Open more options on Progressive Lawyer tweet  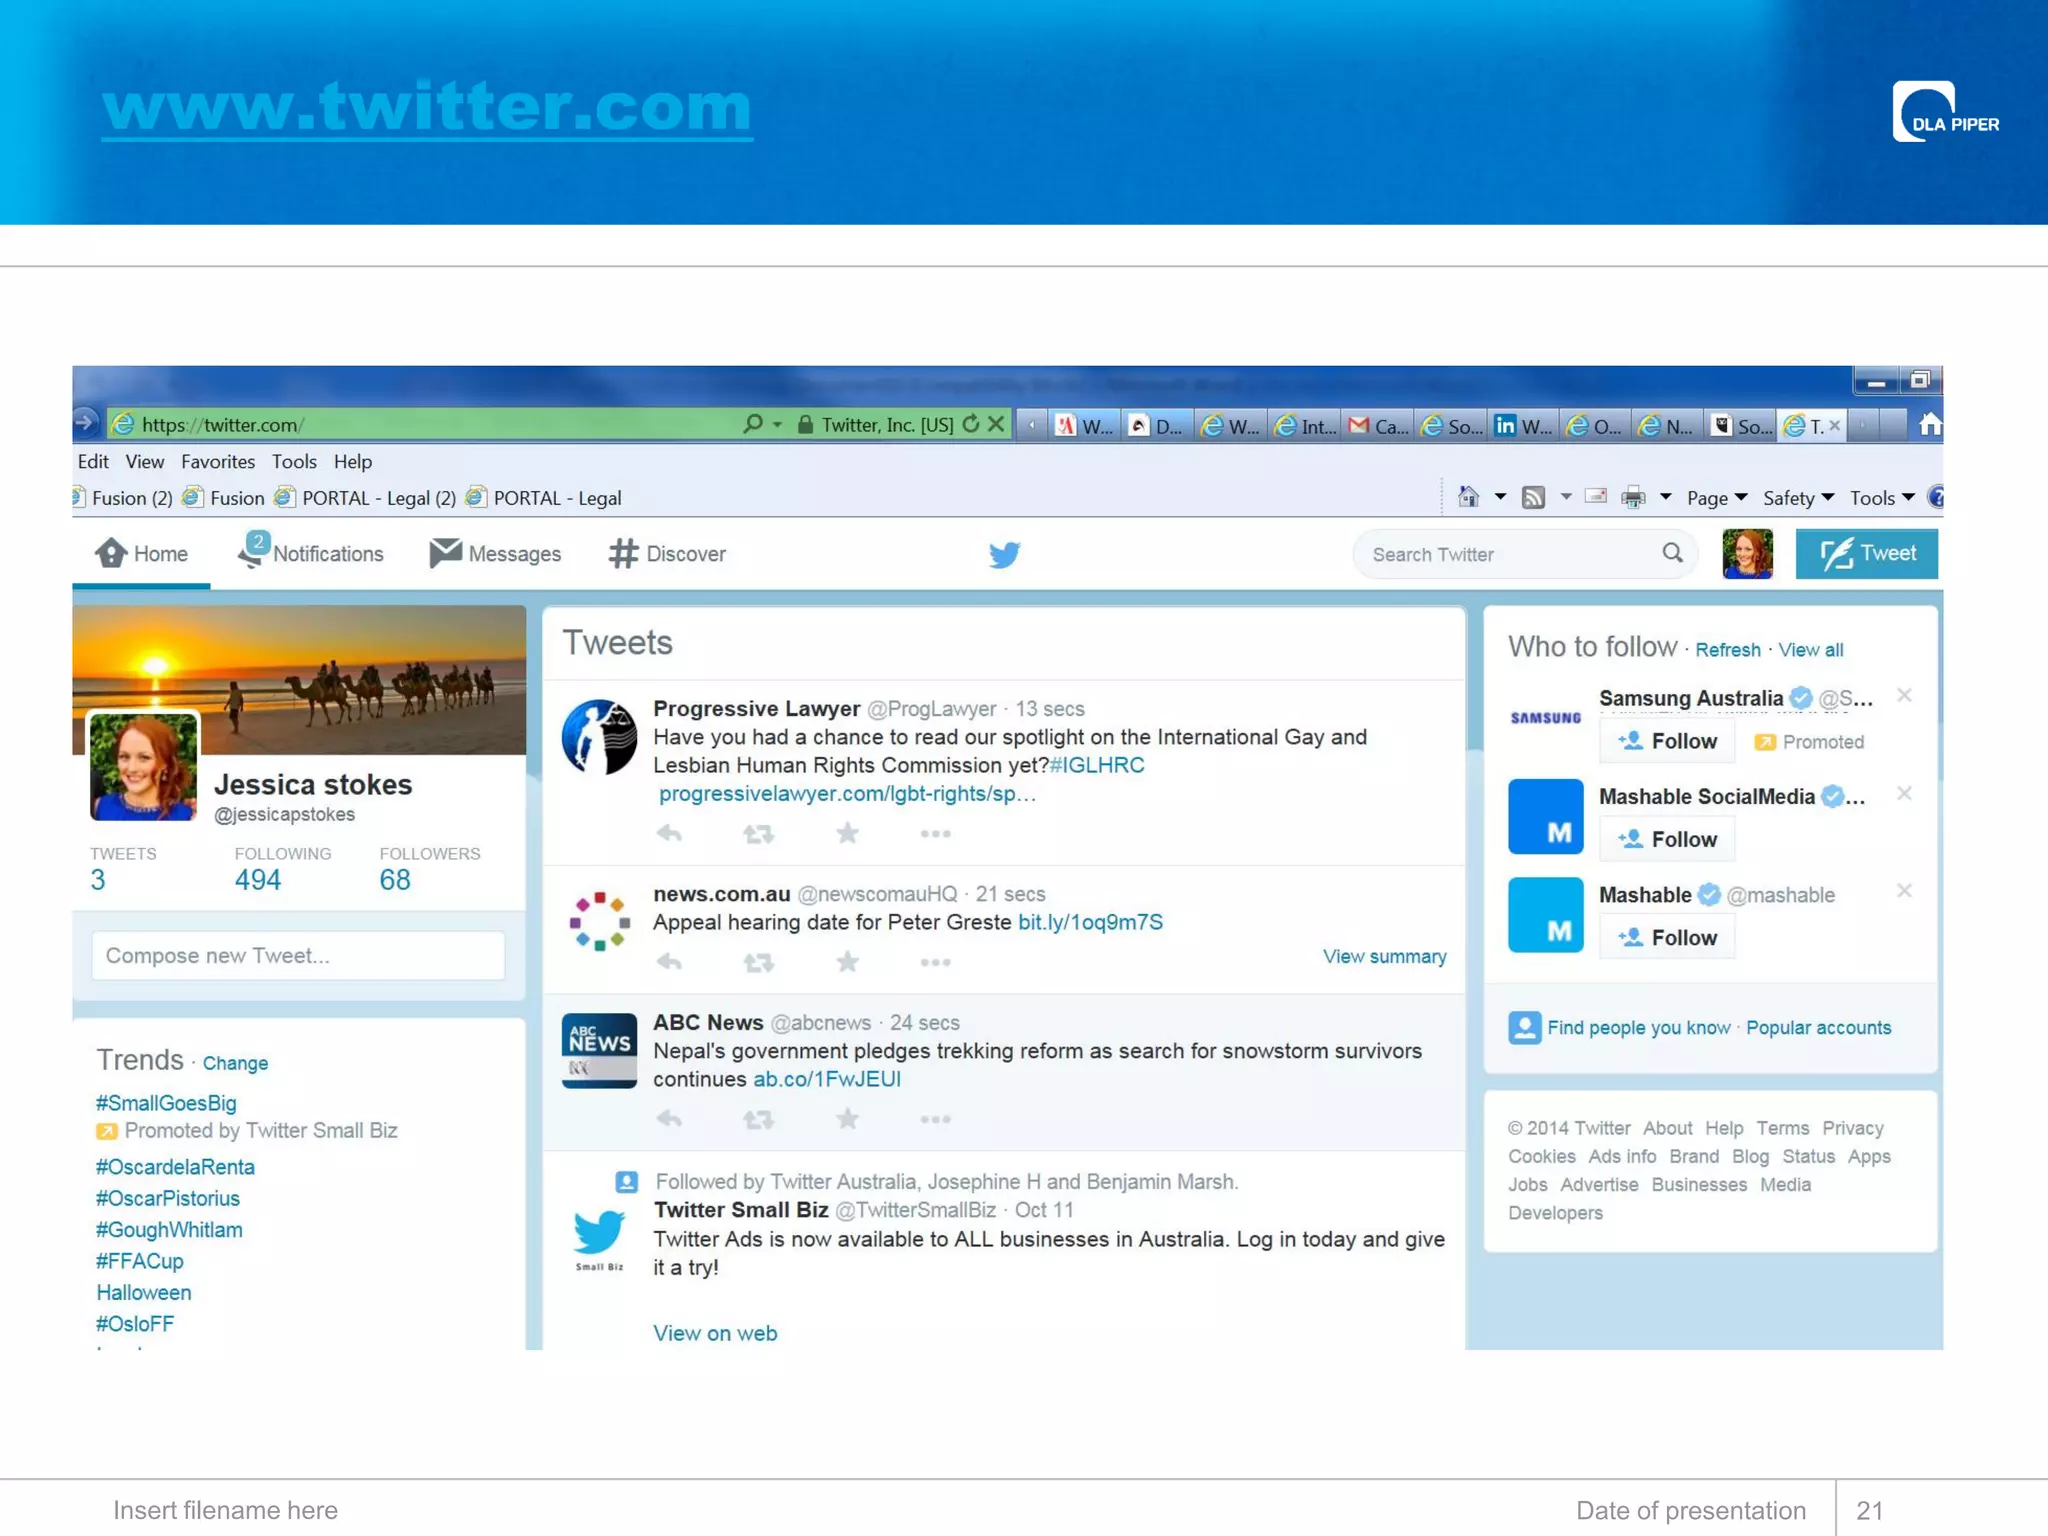(x=935, y=833)
